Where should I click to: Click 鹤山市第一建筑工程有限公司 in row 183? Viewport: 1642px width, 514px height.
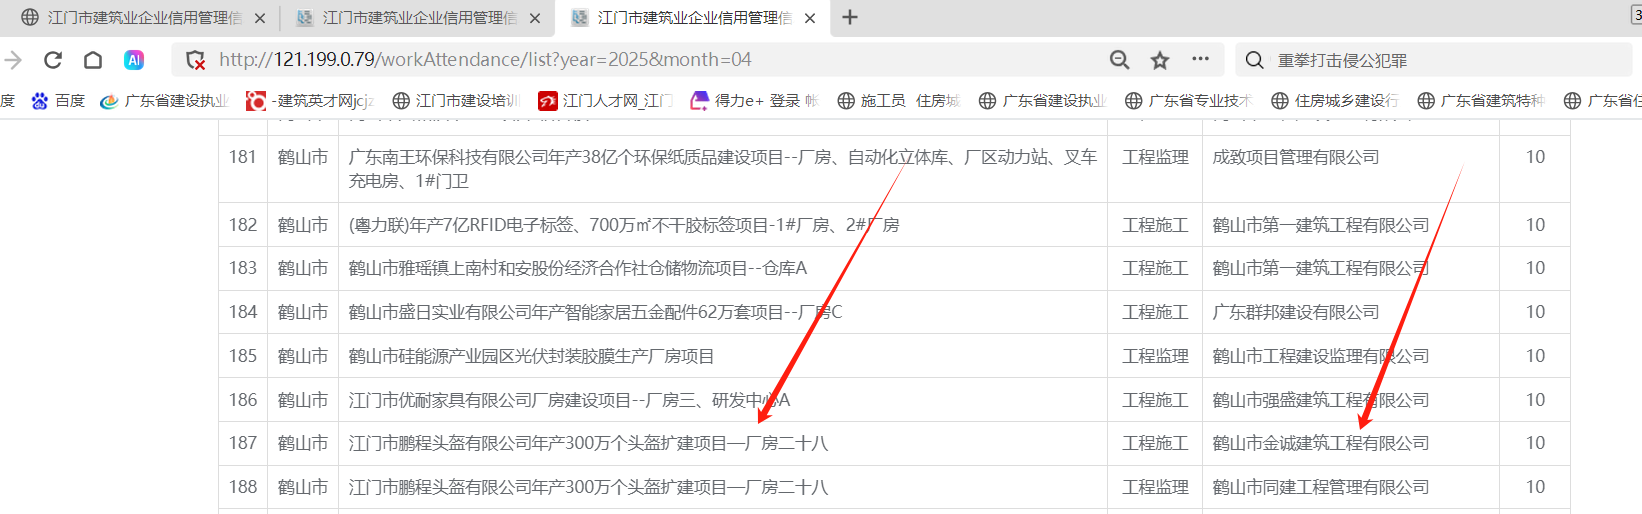click(1321, 268)
